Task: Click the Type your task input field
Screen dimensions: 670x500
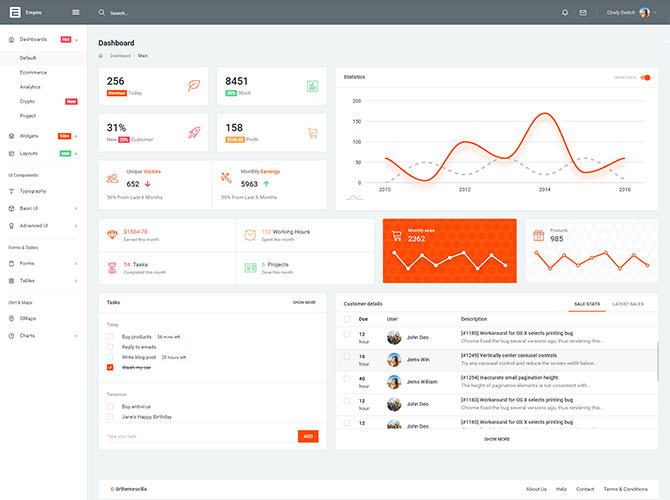Action: (x=198, y=436)
